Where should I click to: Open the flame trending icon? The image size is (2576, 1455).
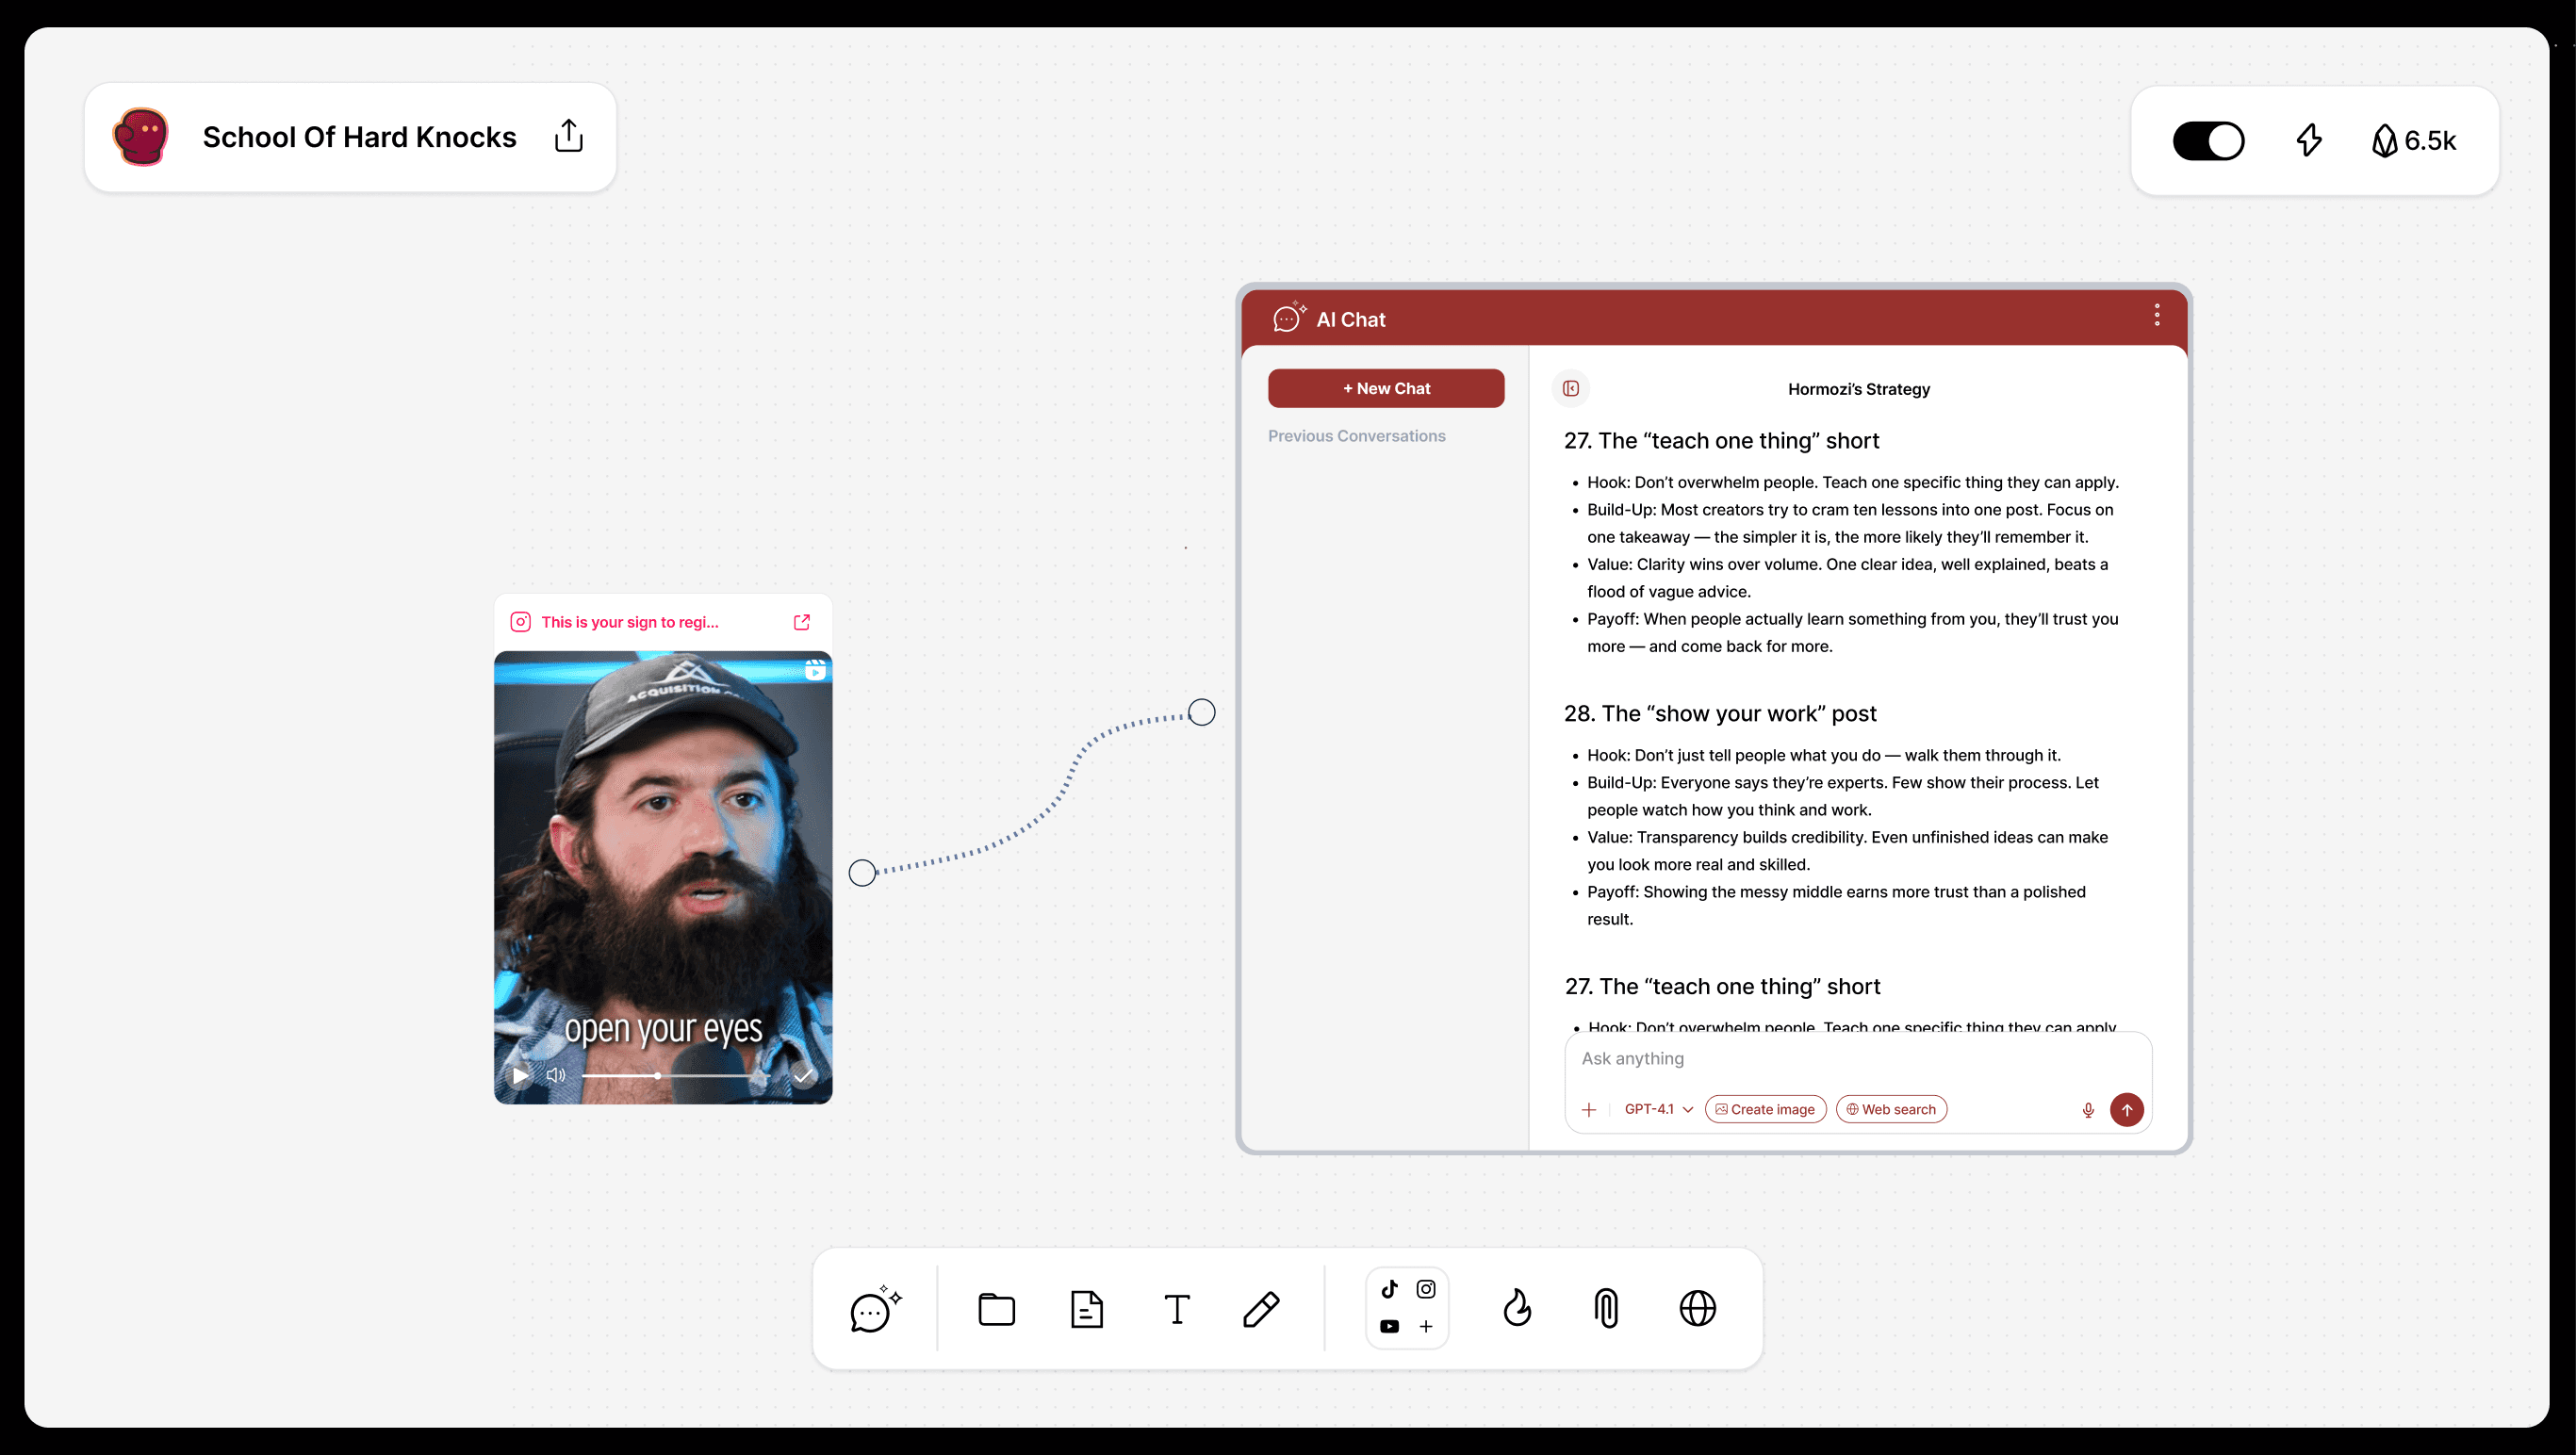pyautogui.click(x=1517, y=1309)
